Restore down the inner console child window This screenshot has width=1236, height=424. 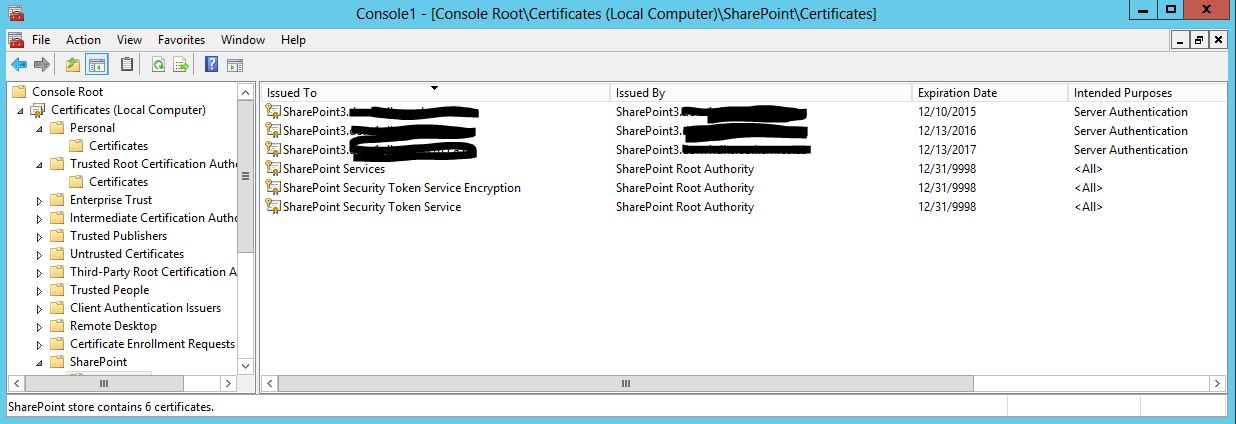pos(1199,40)
